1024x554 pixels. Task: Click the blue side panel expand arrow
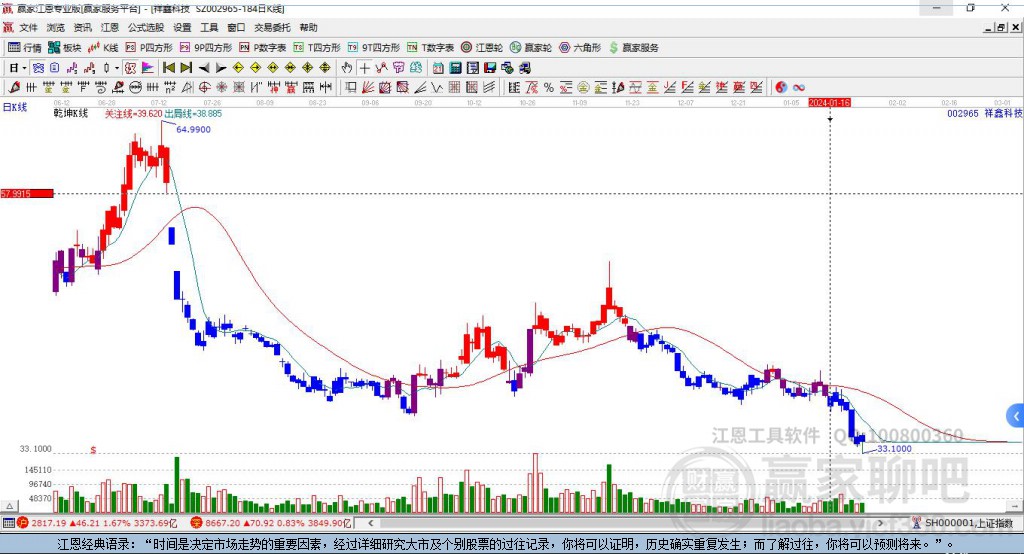click(1016, 416)
